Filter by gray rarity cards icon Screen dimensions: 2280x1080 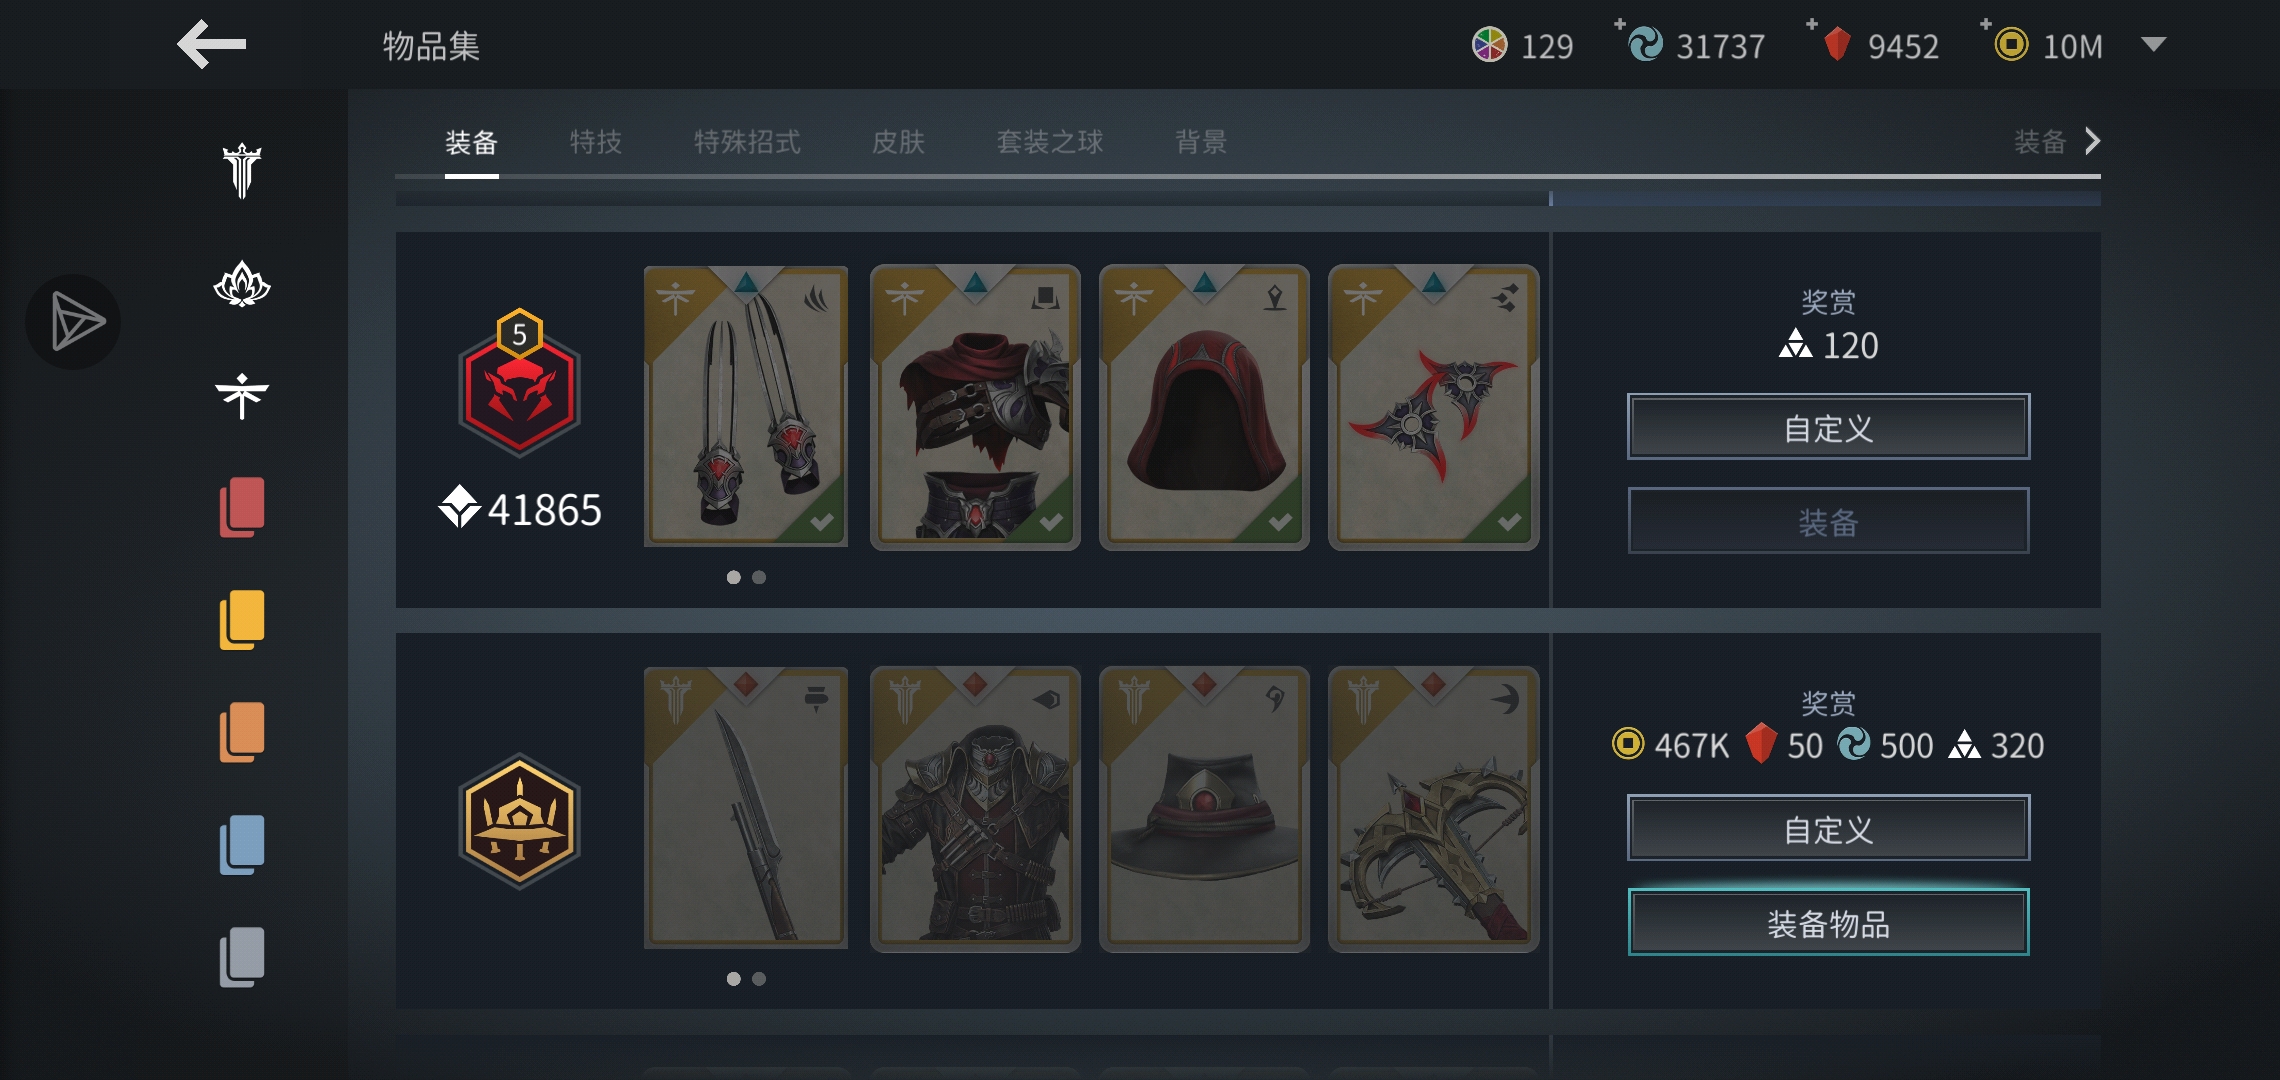(x=242, y=957)
